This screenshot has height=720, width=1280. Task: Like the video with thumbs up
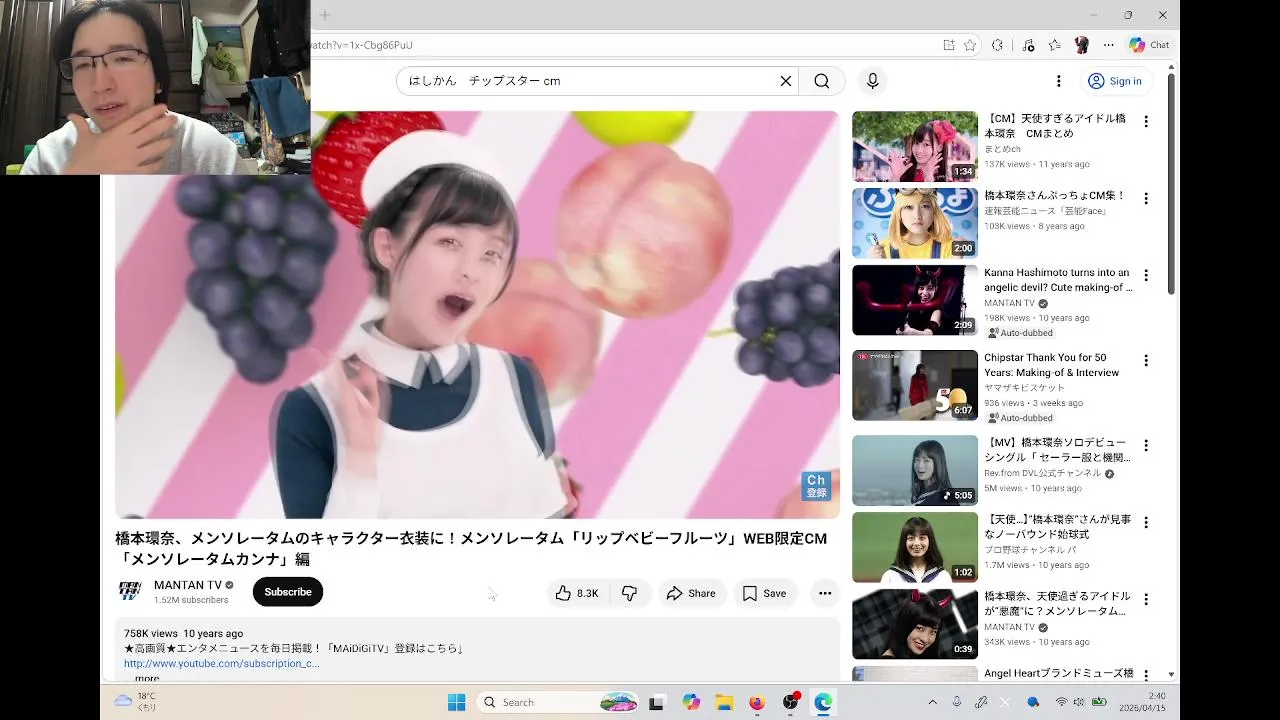pos(577,593)
